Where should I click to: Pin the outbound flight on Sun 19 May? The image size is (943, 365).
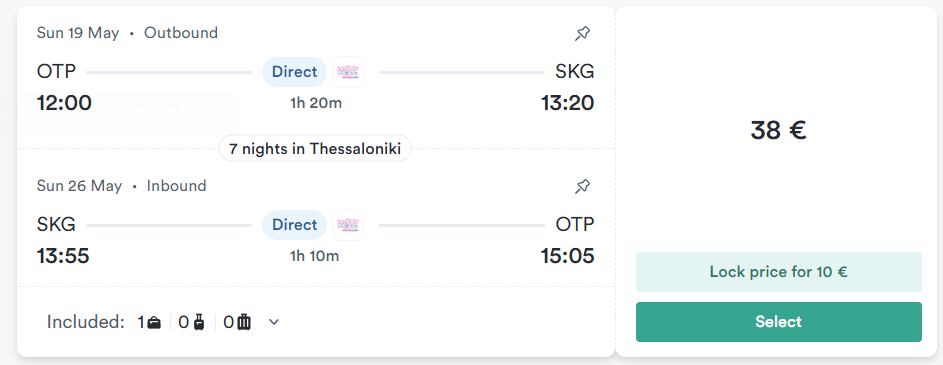tap(582, 34)
